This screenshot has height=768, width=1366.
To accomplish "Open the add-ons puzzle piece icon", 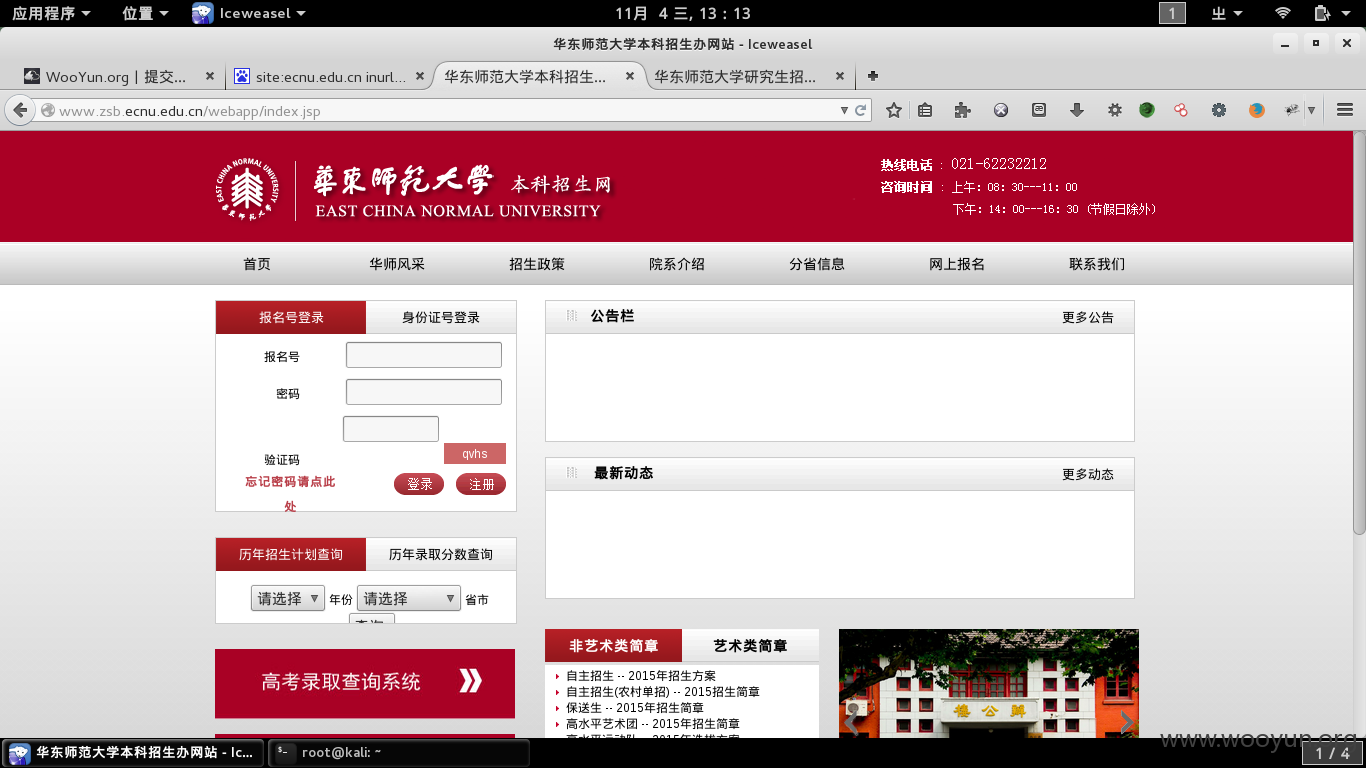I will [x=963, y=111].
